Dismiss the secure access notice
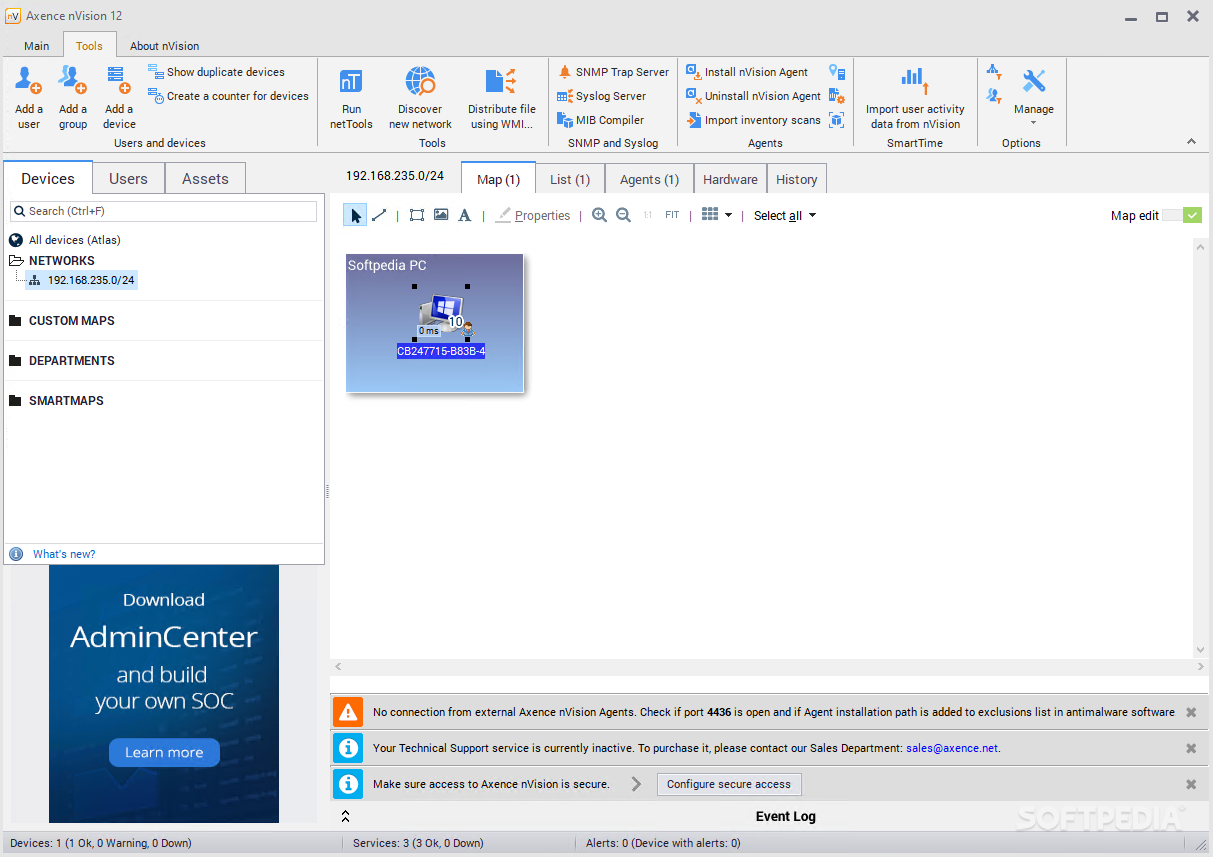Screen dimensions: 1213x857 (1191, 784)
